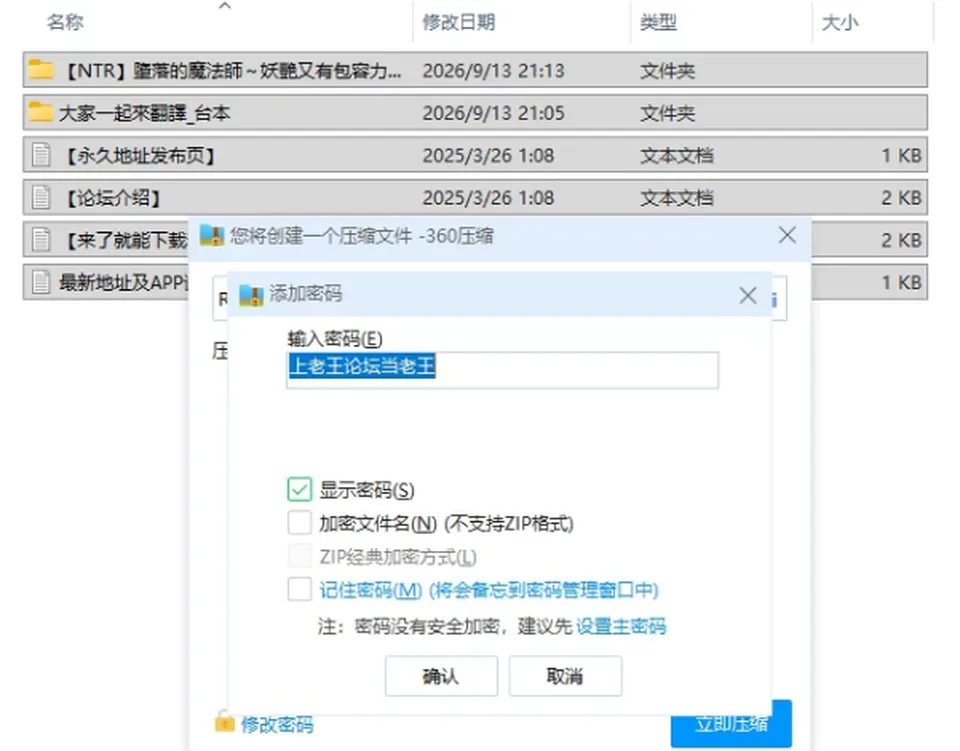Image resolution: width=960 pixels, height=751 pixels.
Task: Click the document icon beside 【论坛介绍】
Action: 41,197
